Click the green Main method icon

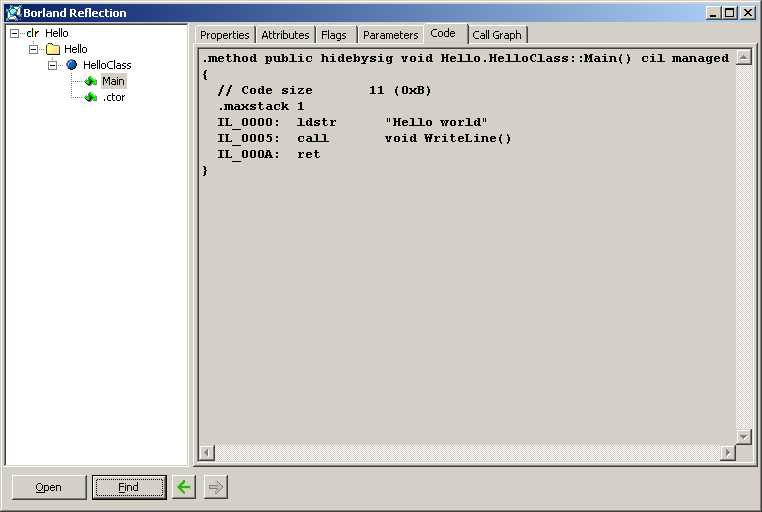tap(91, 81)
